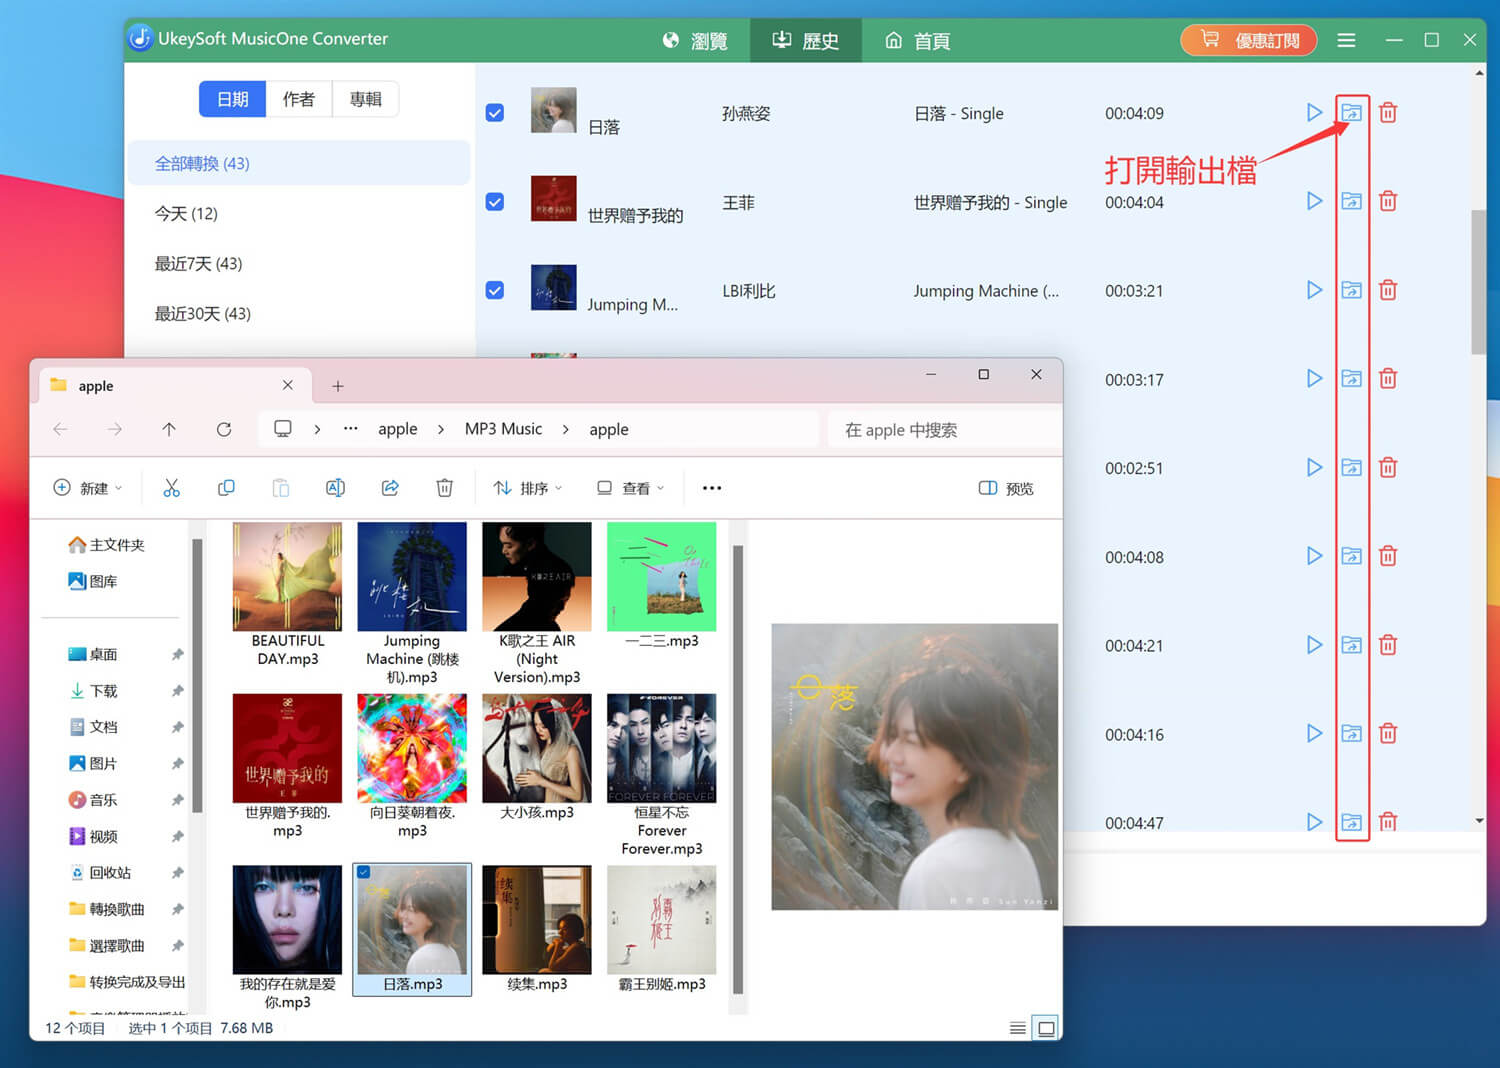Select the 今天 (12) filter
1500x1068 pixels.
[186, 214]
